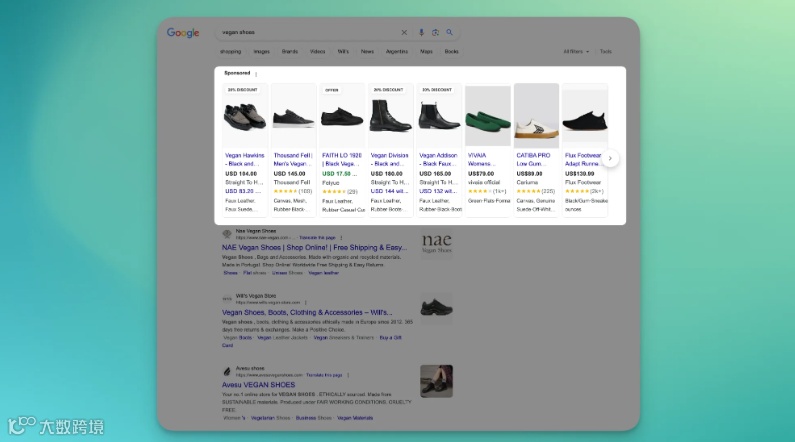Select the Videos search filter
The height and width of the screenshot is (442, 795).
[x=317, y=52]
